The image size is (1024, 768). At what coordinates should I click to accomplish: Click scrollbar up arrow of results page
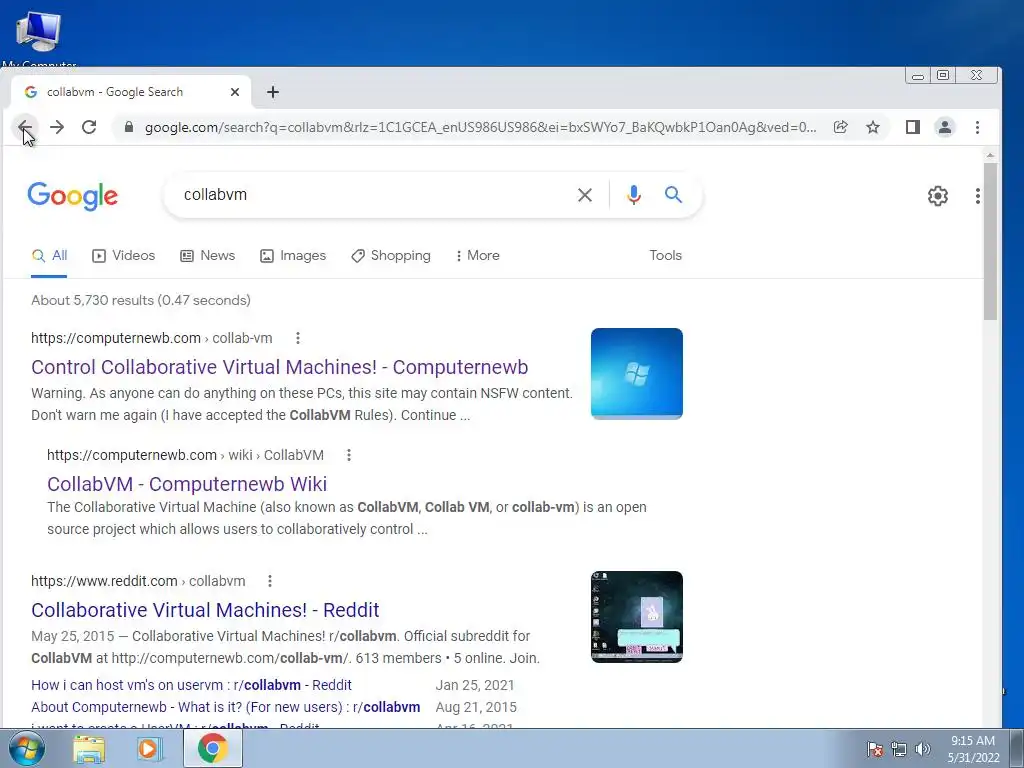click(x=990, y=155)
